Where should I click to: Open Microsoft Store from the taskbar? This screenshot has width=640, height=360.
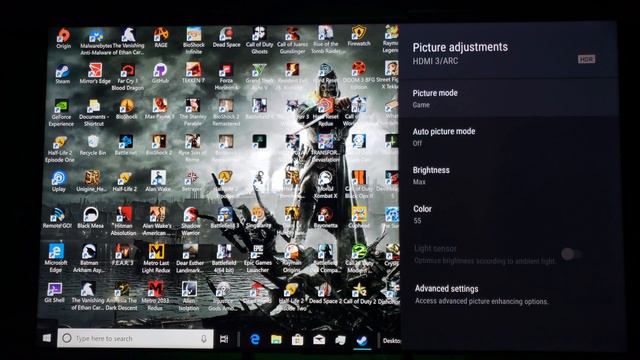coord(298,340)
